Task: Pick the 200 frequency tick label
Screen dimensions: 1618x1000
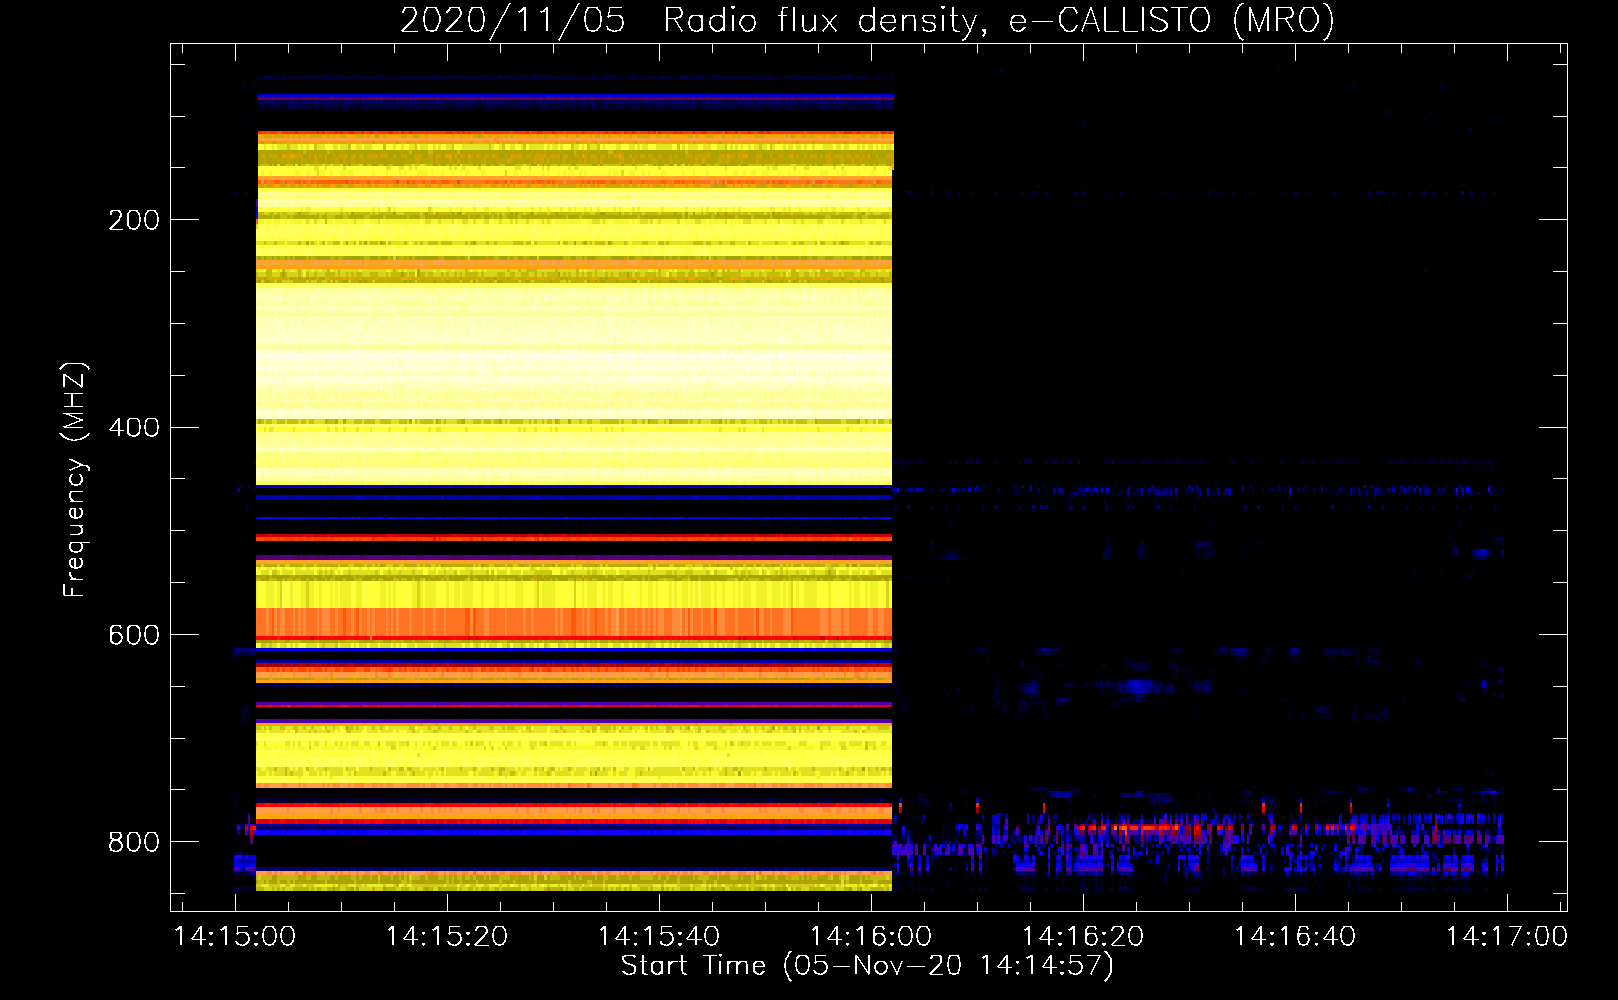Action: (134, 220)
